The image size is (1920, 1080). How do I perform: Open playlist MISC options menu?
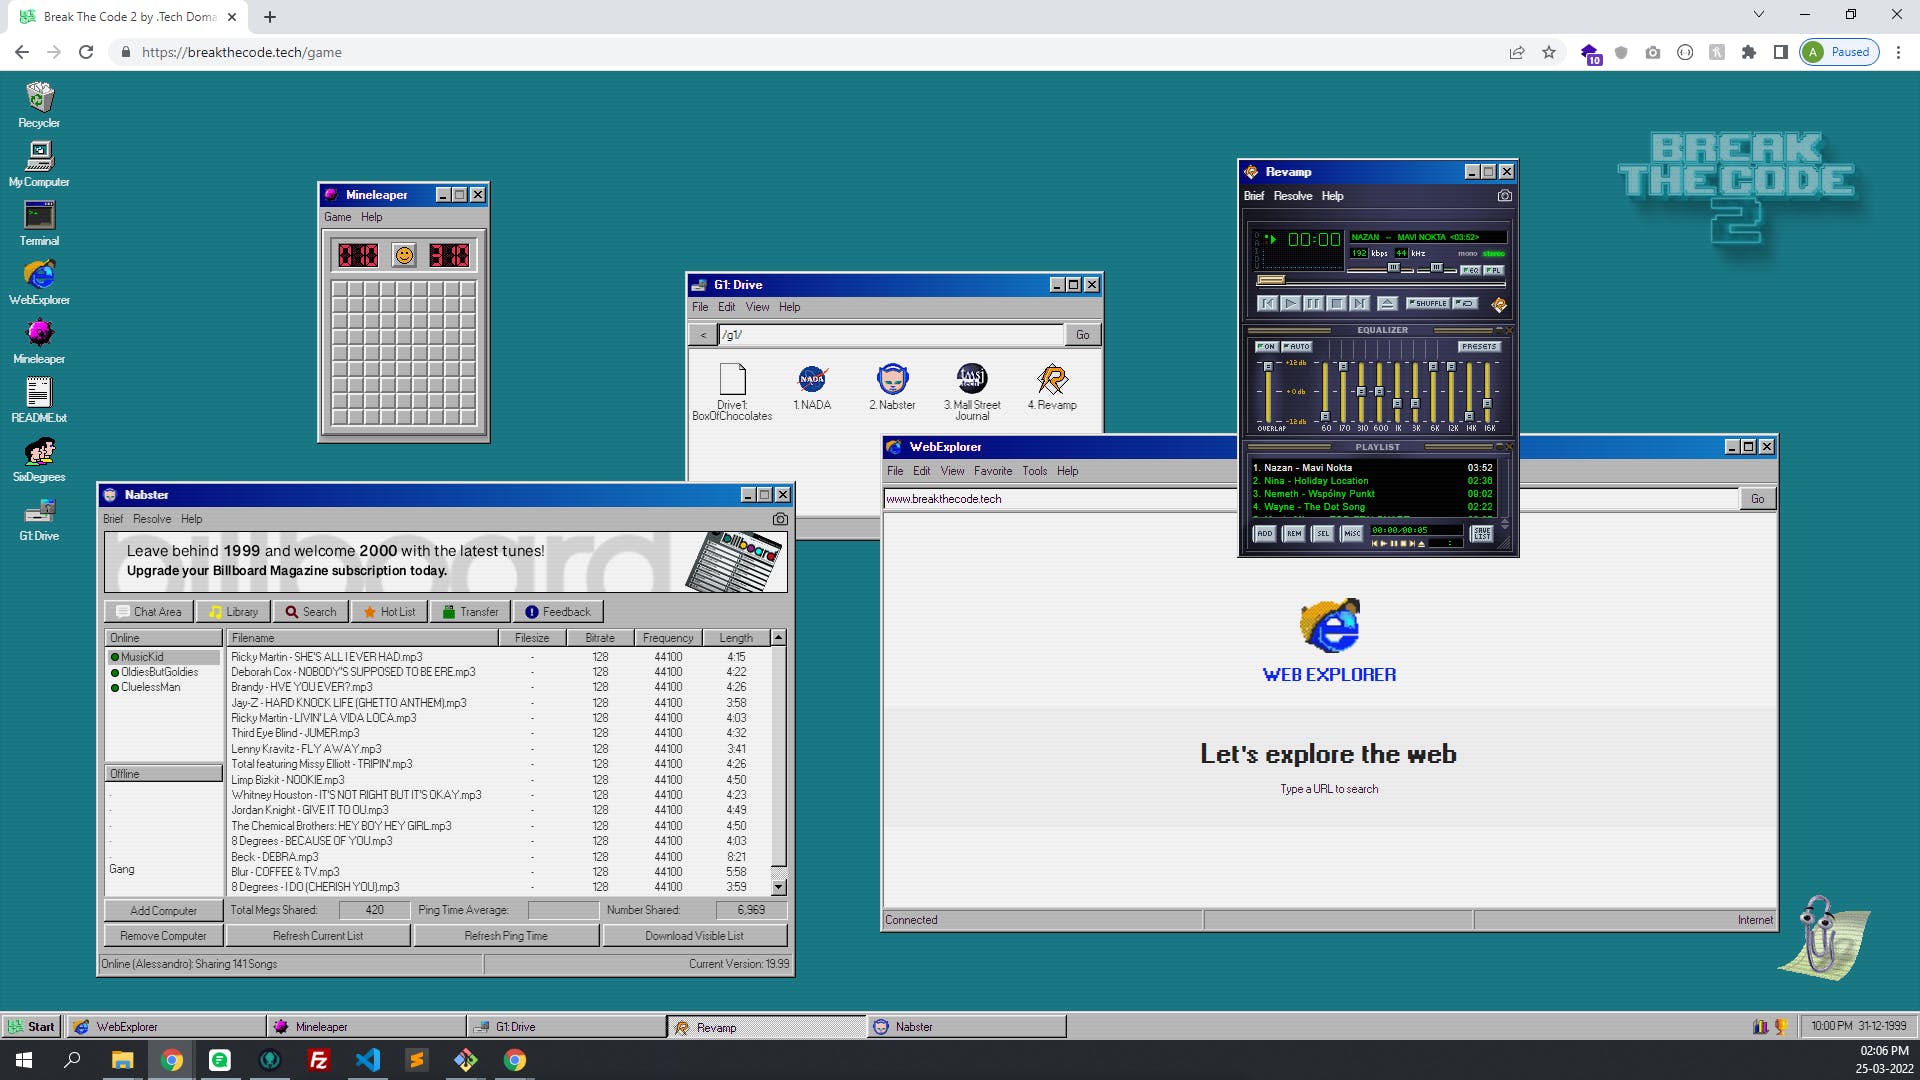1352,534
